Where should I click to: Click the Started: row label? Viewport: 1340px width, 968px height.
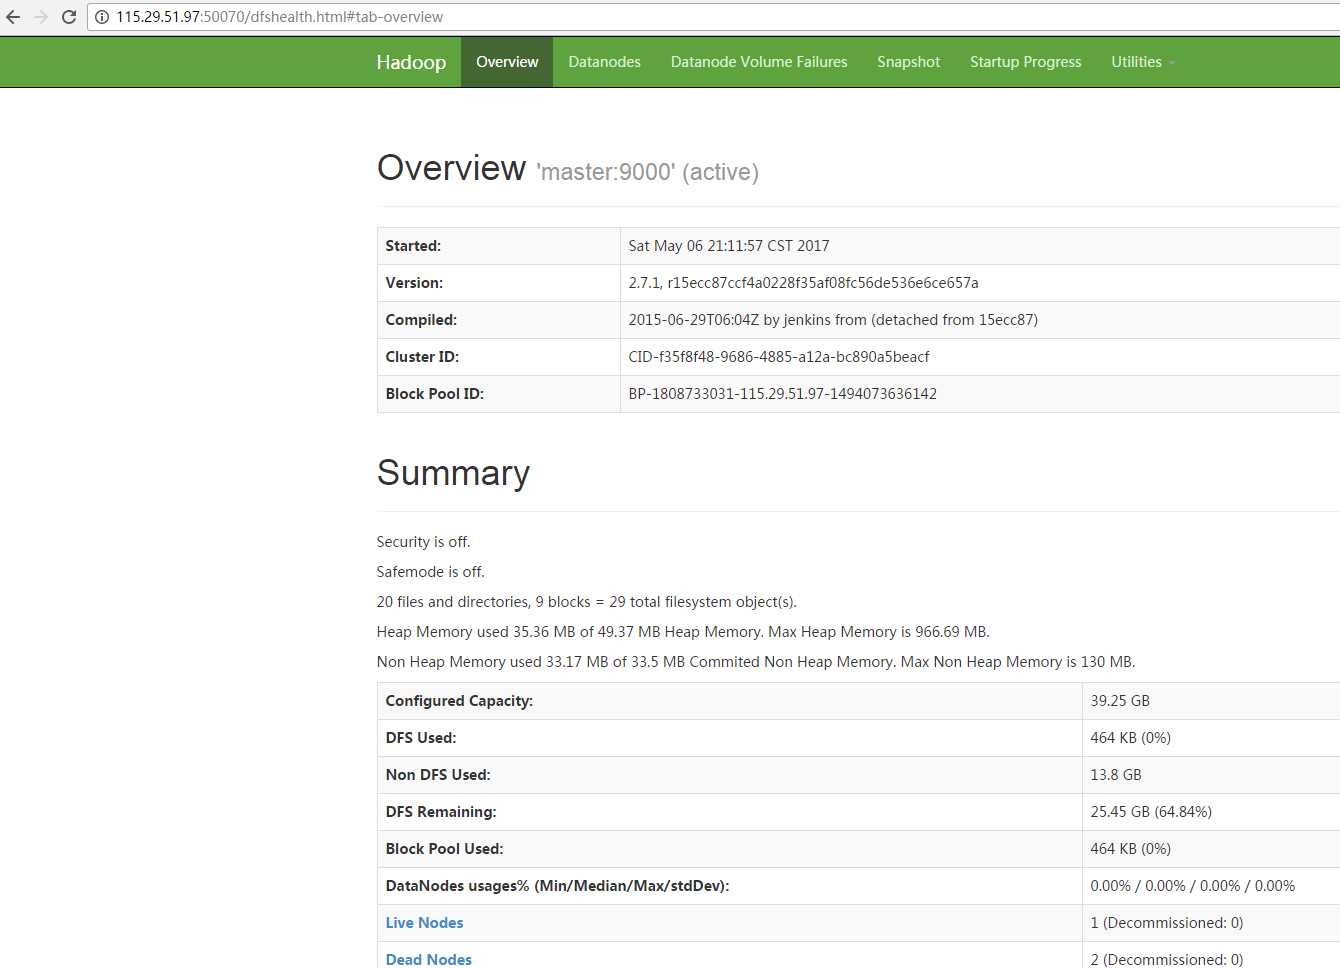point(413,246)
